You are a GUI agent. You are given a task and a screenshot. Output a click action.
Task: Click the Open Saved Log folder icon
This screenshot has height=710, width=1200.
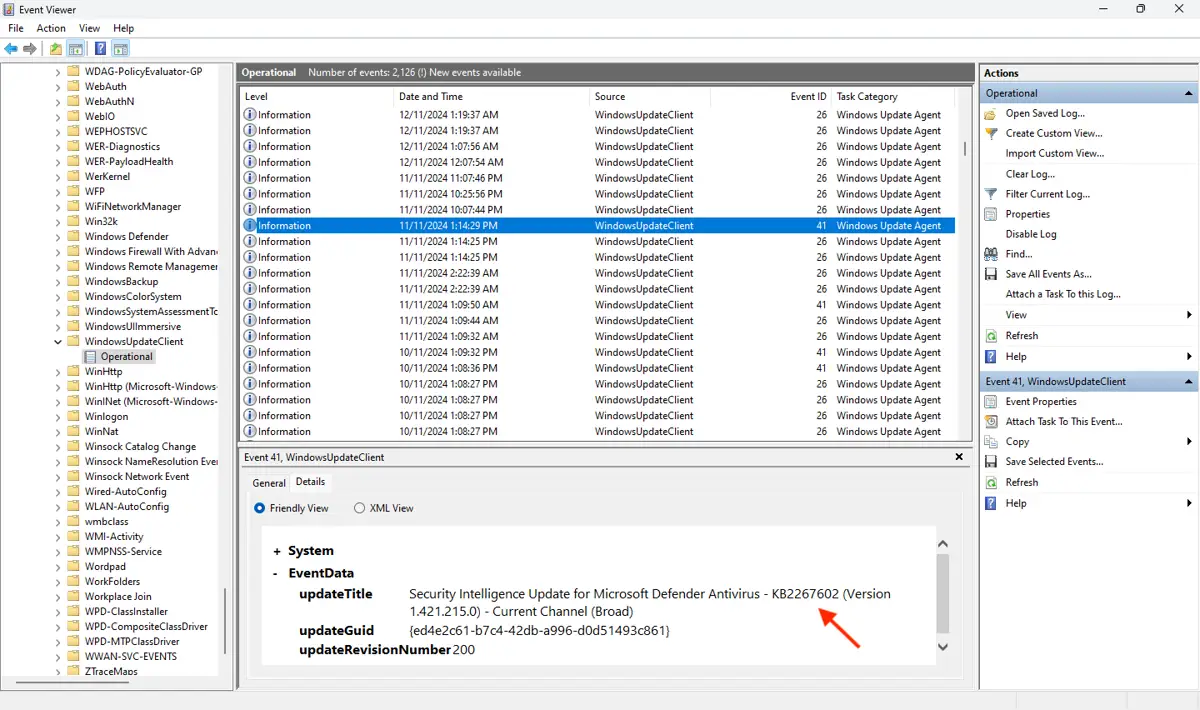coord(991,113)
